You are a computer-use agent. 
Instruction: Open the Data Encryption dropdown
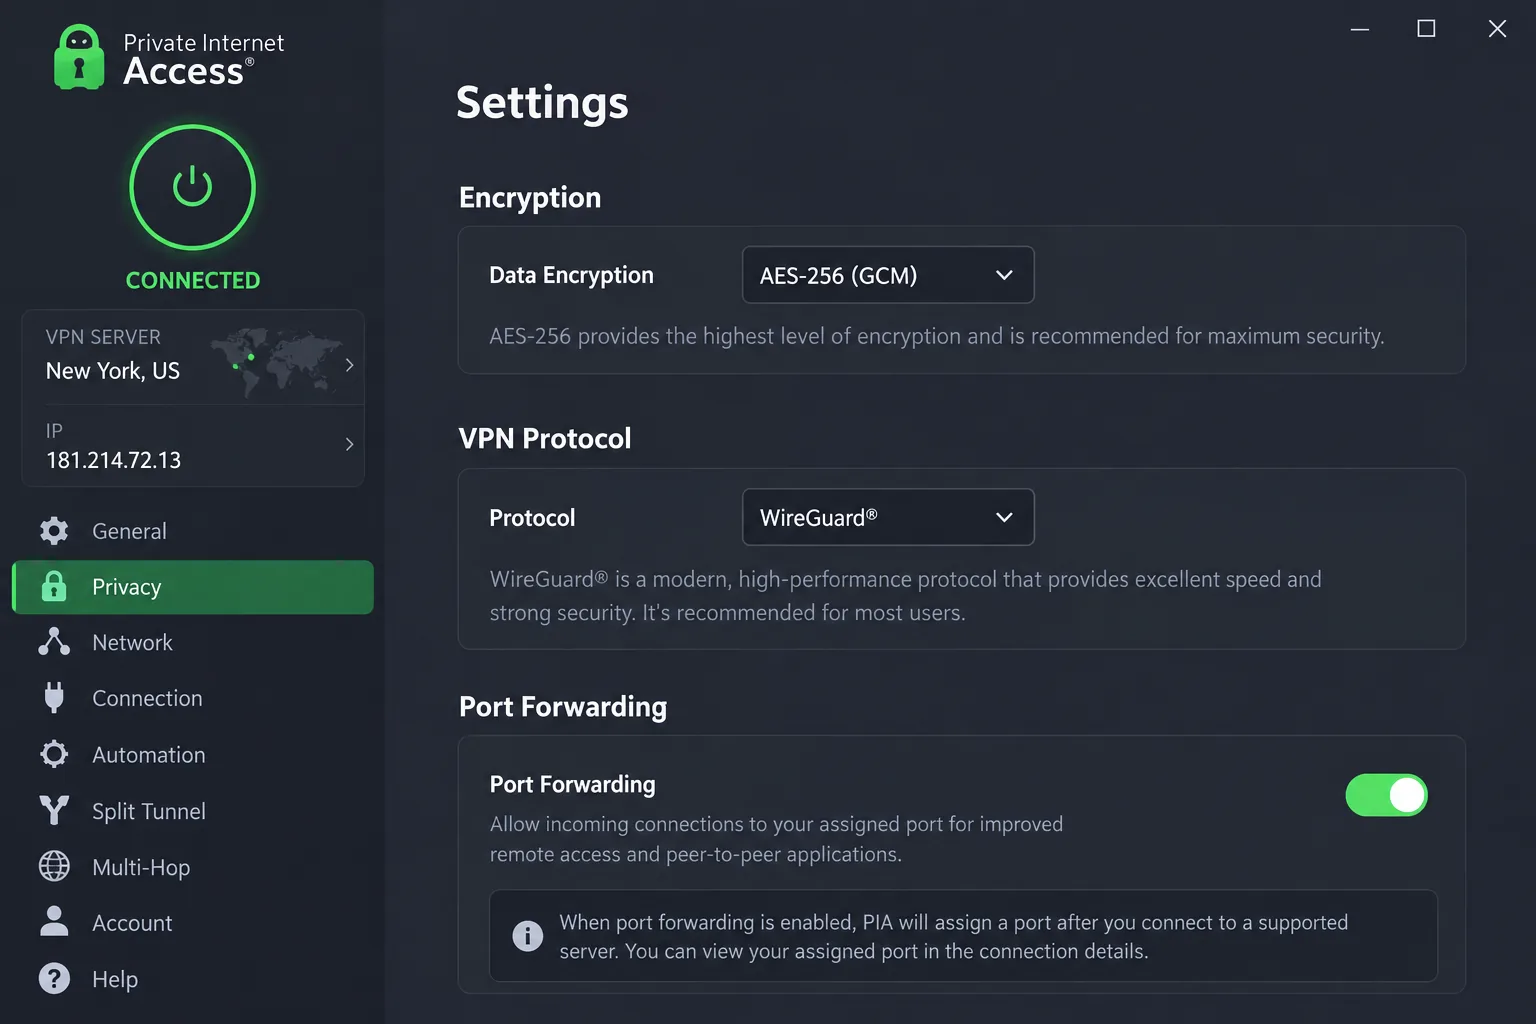(x=888, y=275)
